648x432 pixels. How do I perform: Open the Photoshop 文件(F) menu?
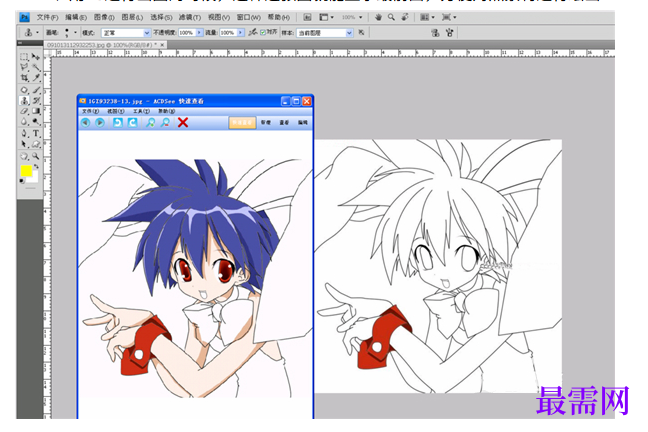click(48, 17)
